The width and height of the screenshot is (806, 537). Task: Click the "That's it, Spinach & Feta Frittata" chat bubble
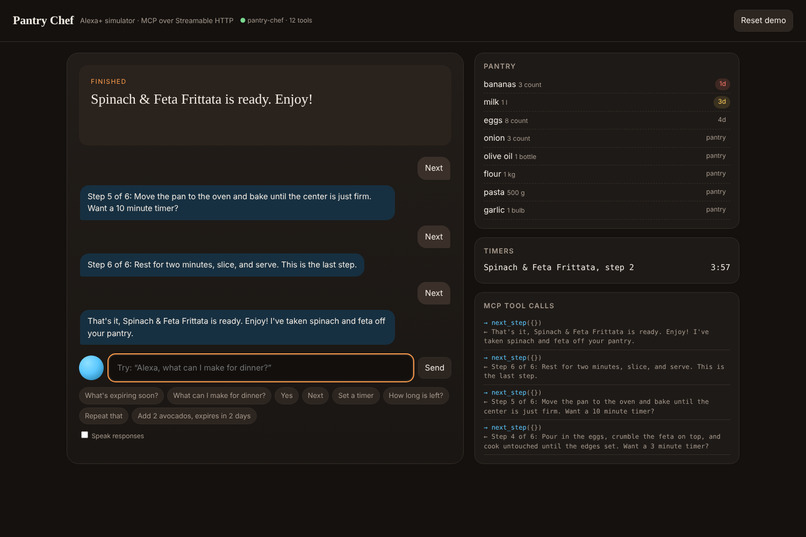click(237, 327)
